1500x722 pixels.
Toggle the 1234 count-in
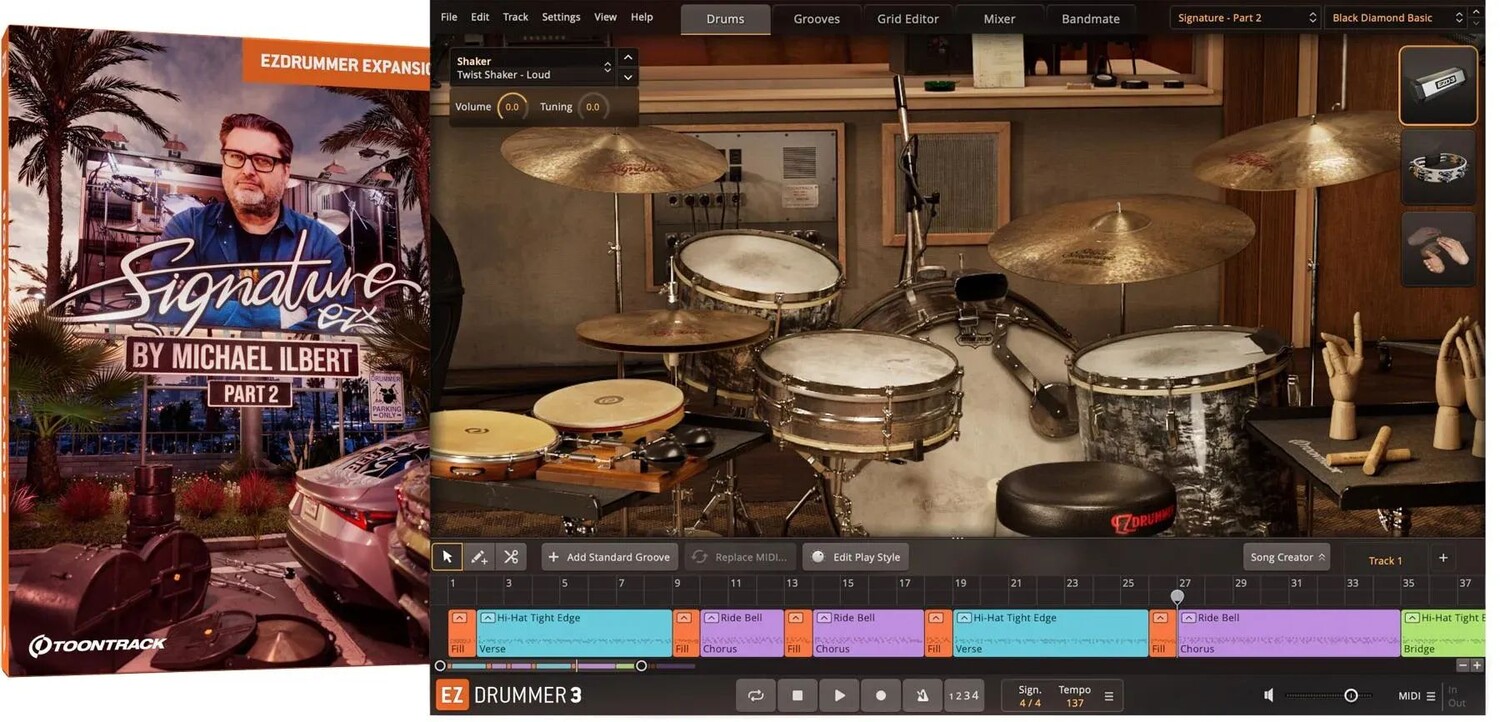point(963,695)
